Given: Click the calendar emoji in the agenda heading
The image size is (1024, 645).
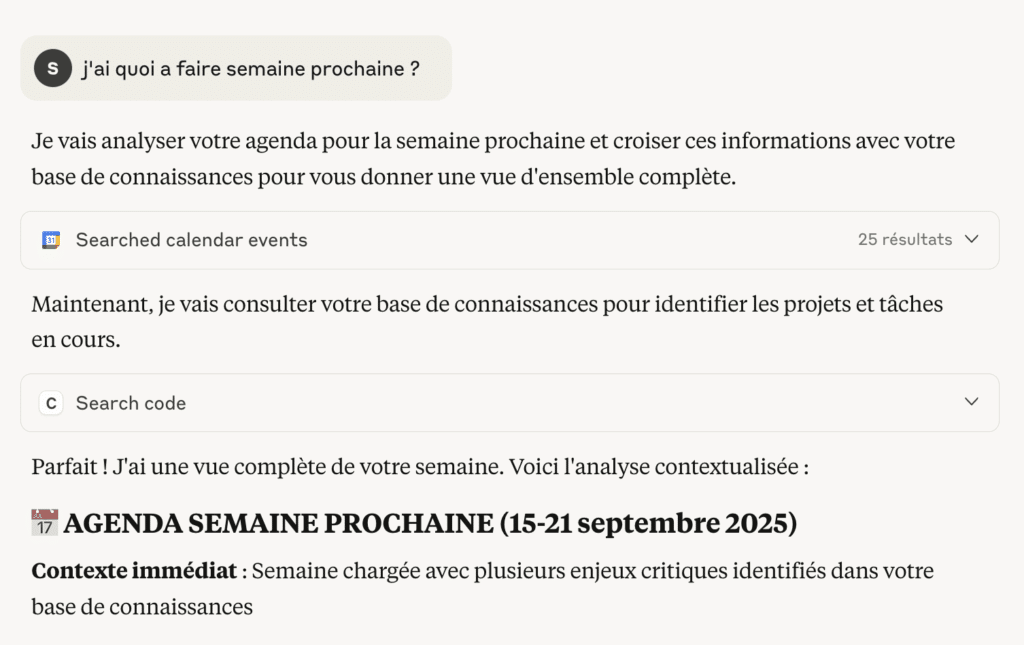Looking at the screenshot, I should [x=45, y=523].
